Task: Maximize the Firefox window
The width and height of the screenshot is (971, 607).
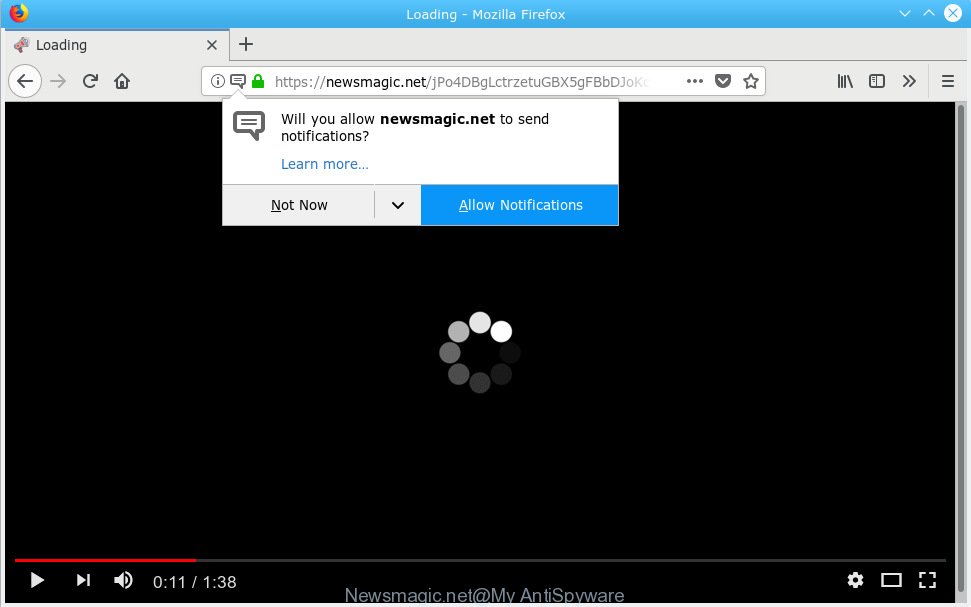Action: (929, 13)
